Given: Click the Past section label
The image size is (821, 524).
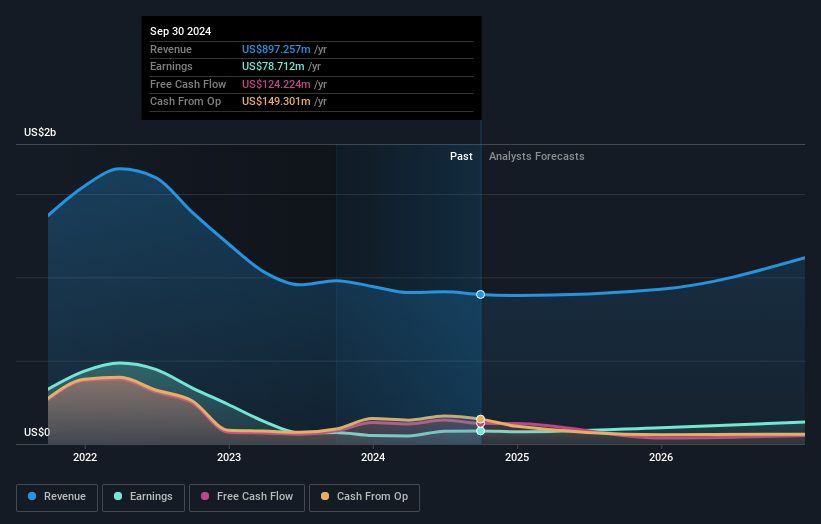Looking at the screenshot, I should point(461,157).
